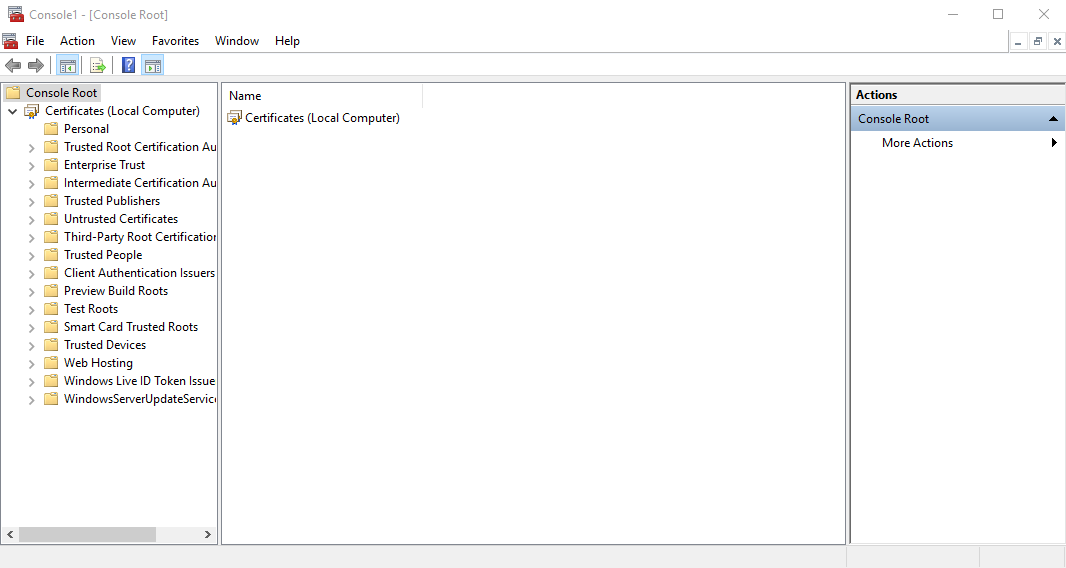1066x568 pixels.
Task: Click the Export List toolbar icon
Action: pyautogui.click(x=98, y=66)
